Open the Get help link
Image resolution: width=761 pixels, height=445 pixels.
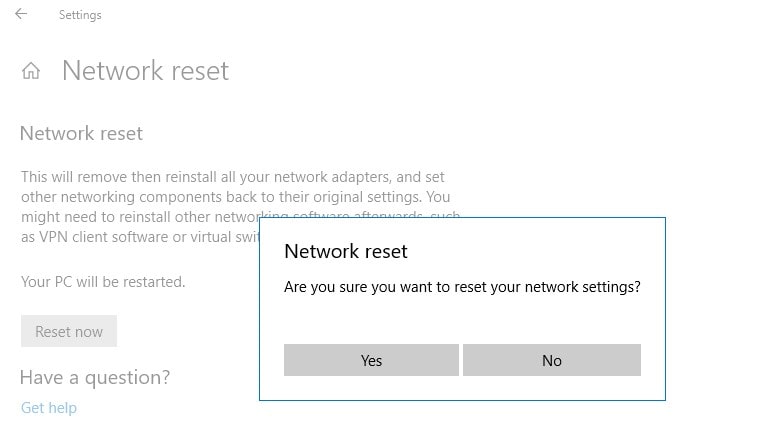pyautogui.click(x=49, y=408)
